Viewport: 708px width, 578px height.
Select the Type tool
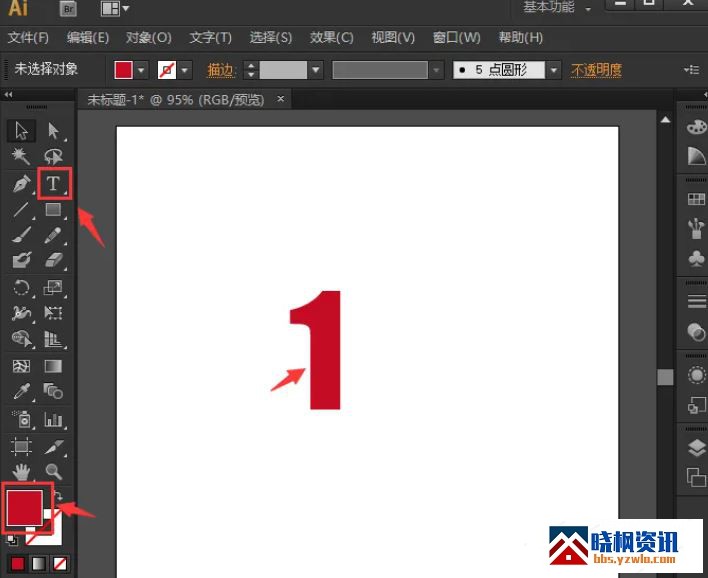(54, 184)
